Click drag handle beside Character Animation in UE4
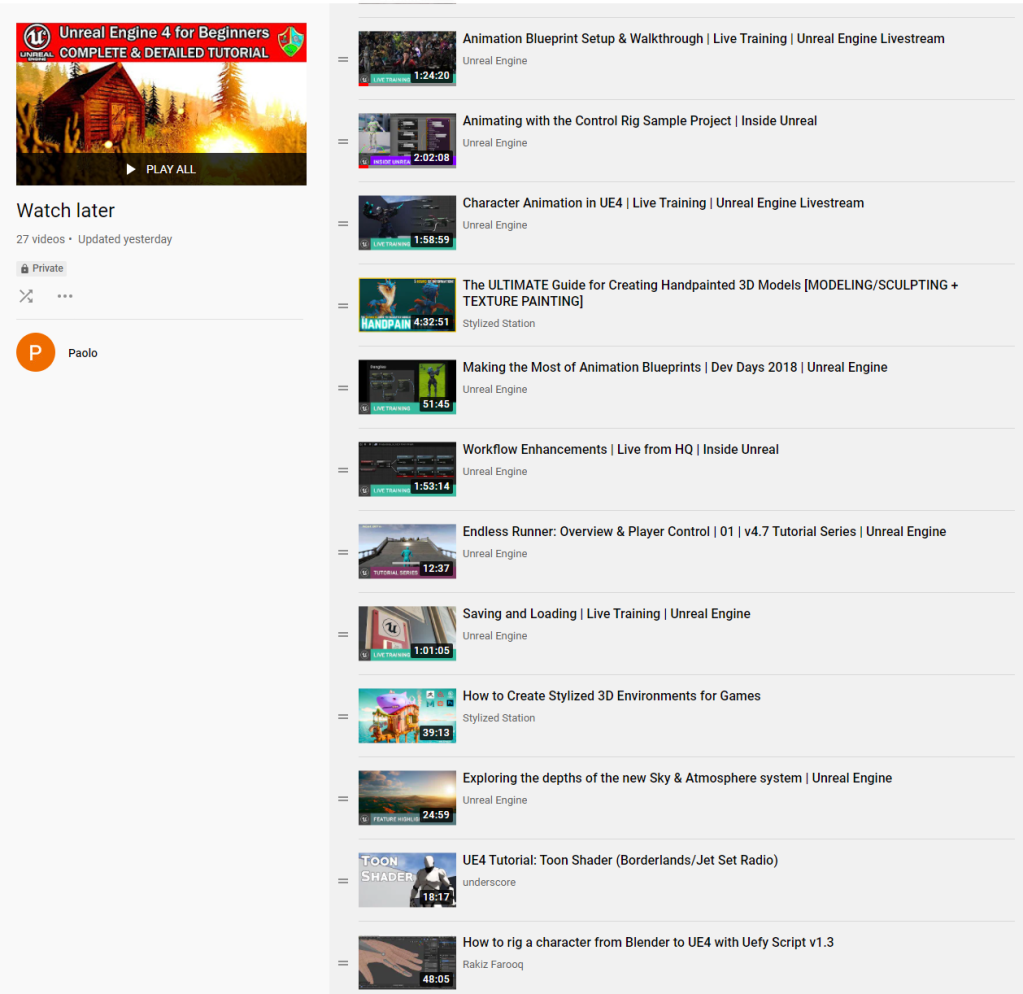Screen dimensions: 1023x994 [x=343, y=224]
